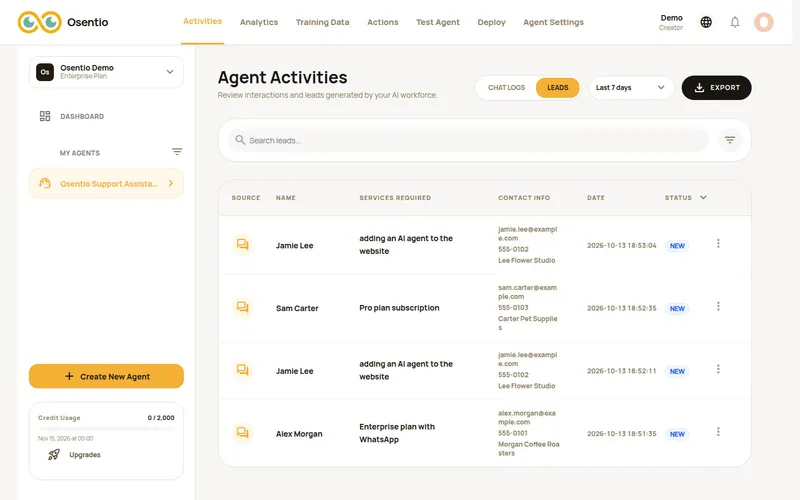
Task: Open the Deploy tab
Action: click(x=491, y=22)
